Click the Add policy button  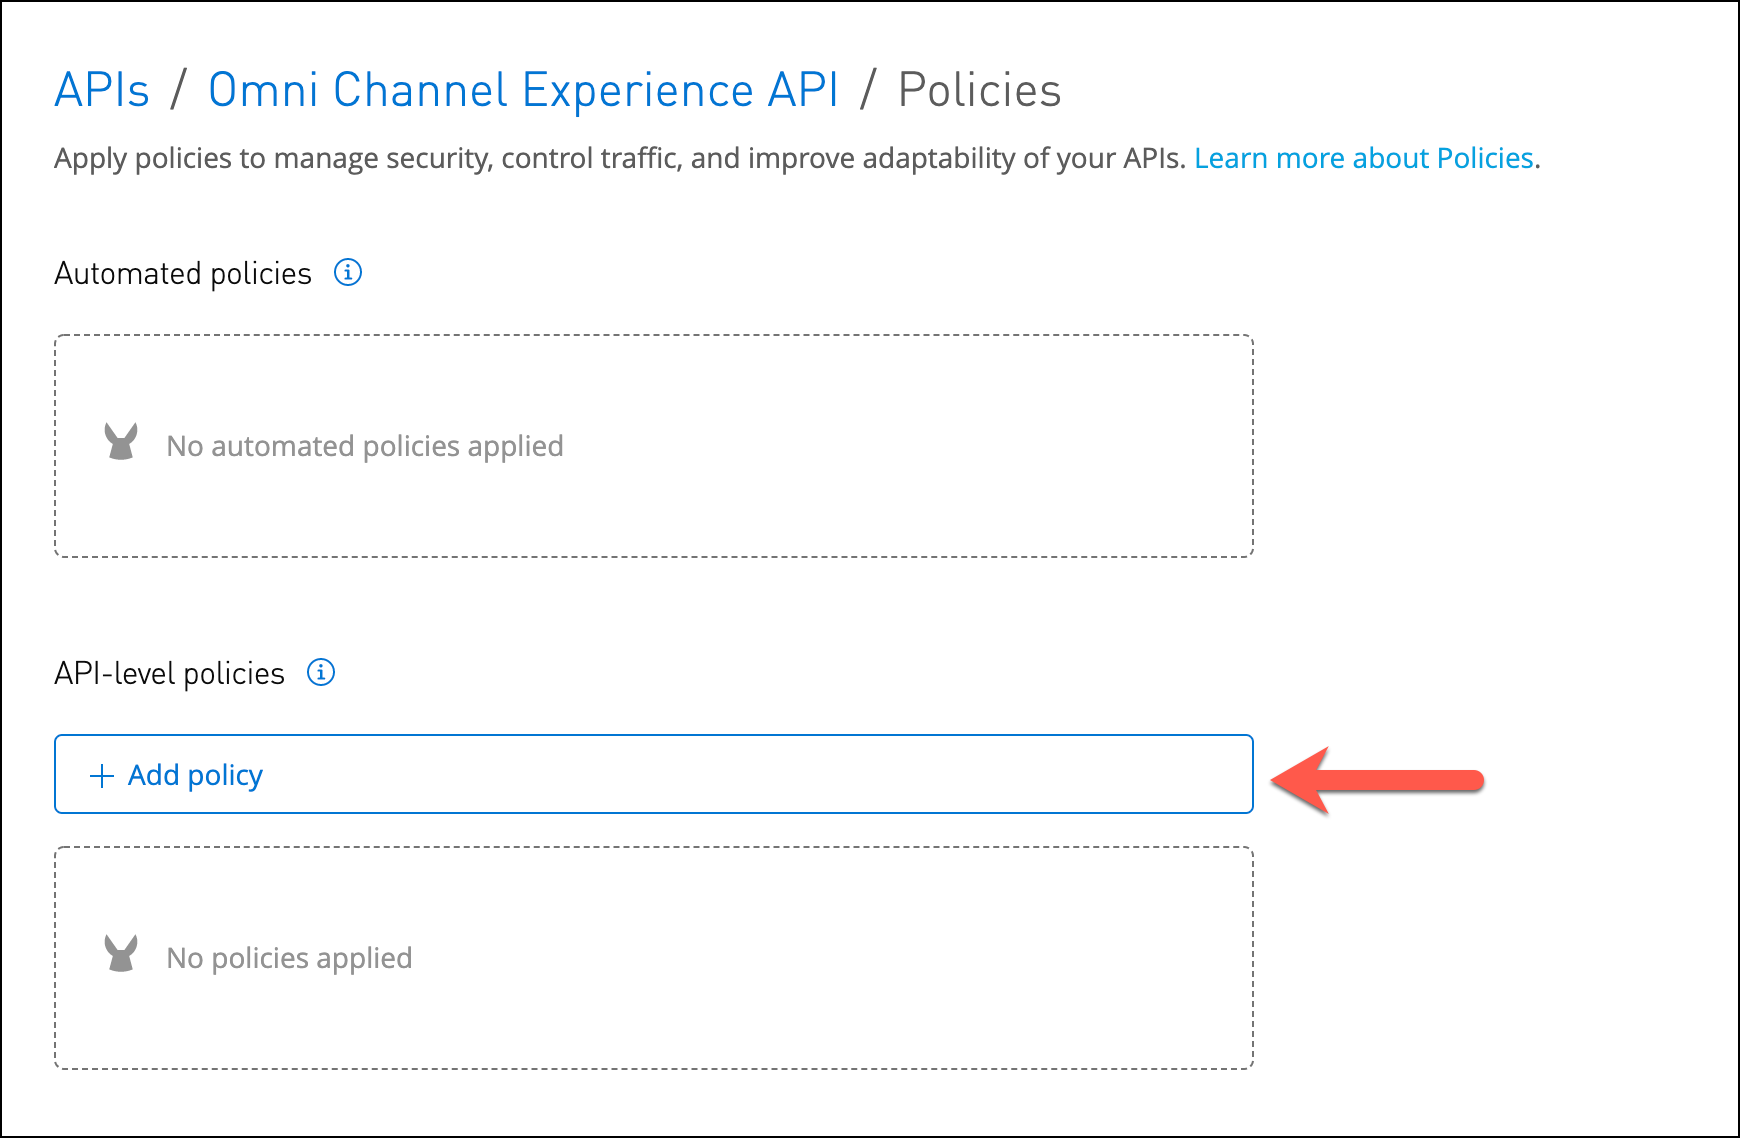click(654, 774)
